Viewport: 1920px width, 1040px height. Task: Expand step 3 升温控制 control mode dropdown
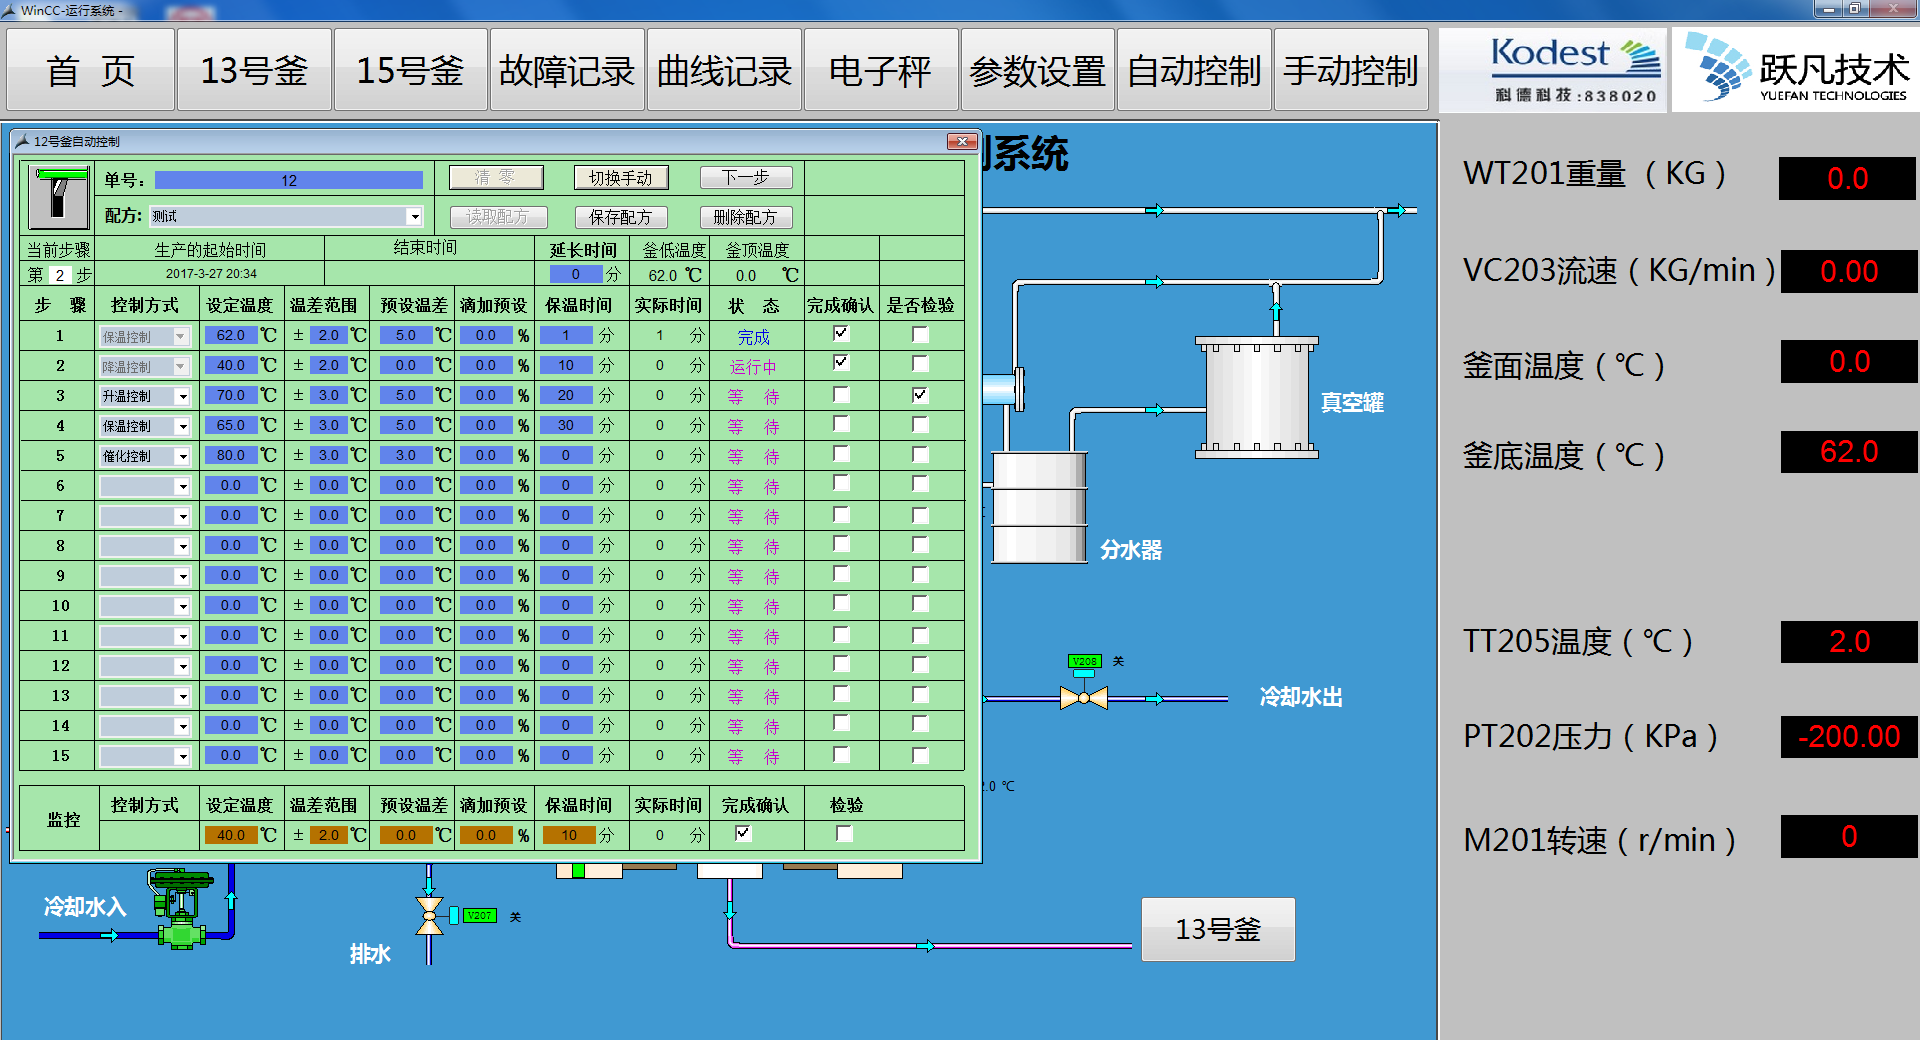[182, 397]
